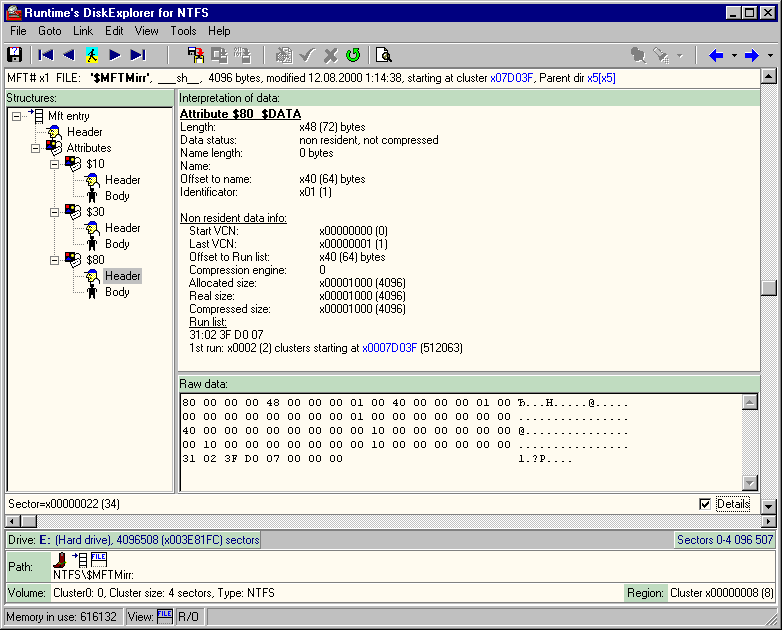Click the FILE view icon in status bar
Image resolution: width=782 pixels, height=630 pixels.
coord(165,617)
